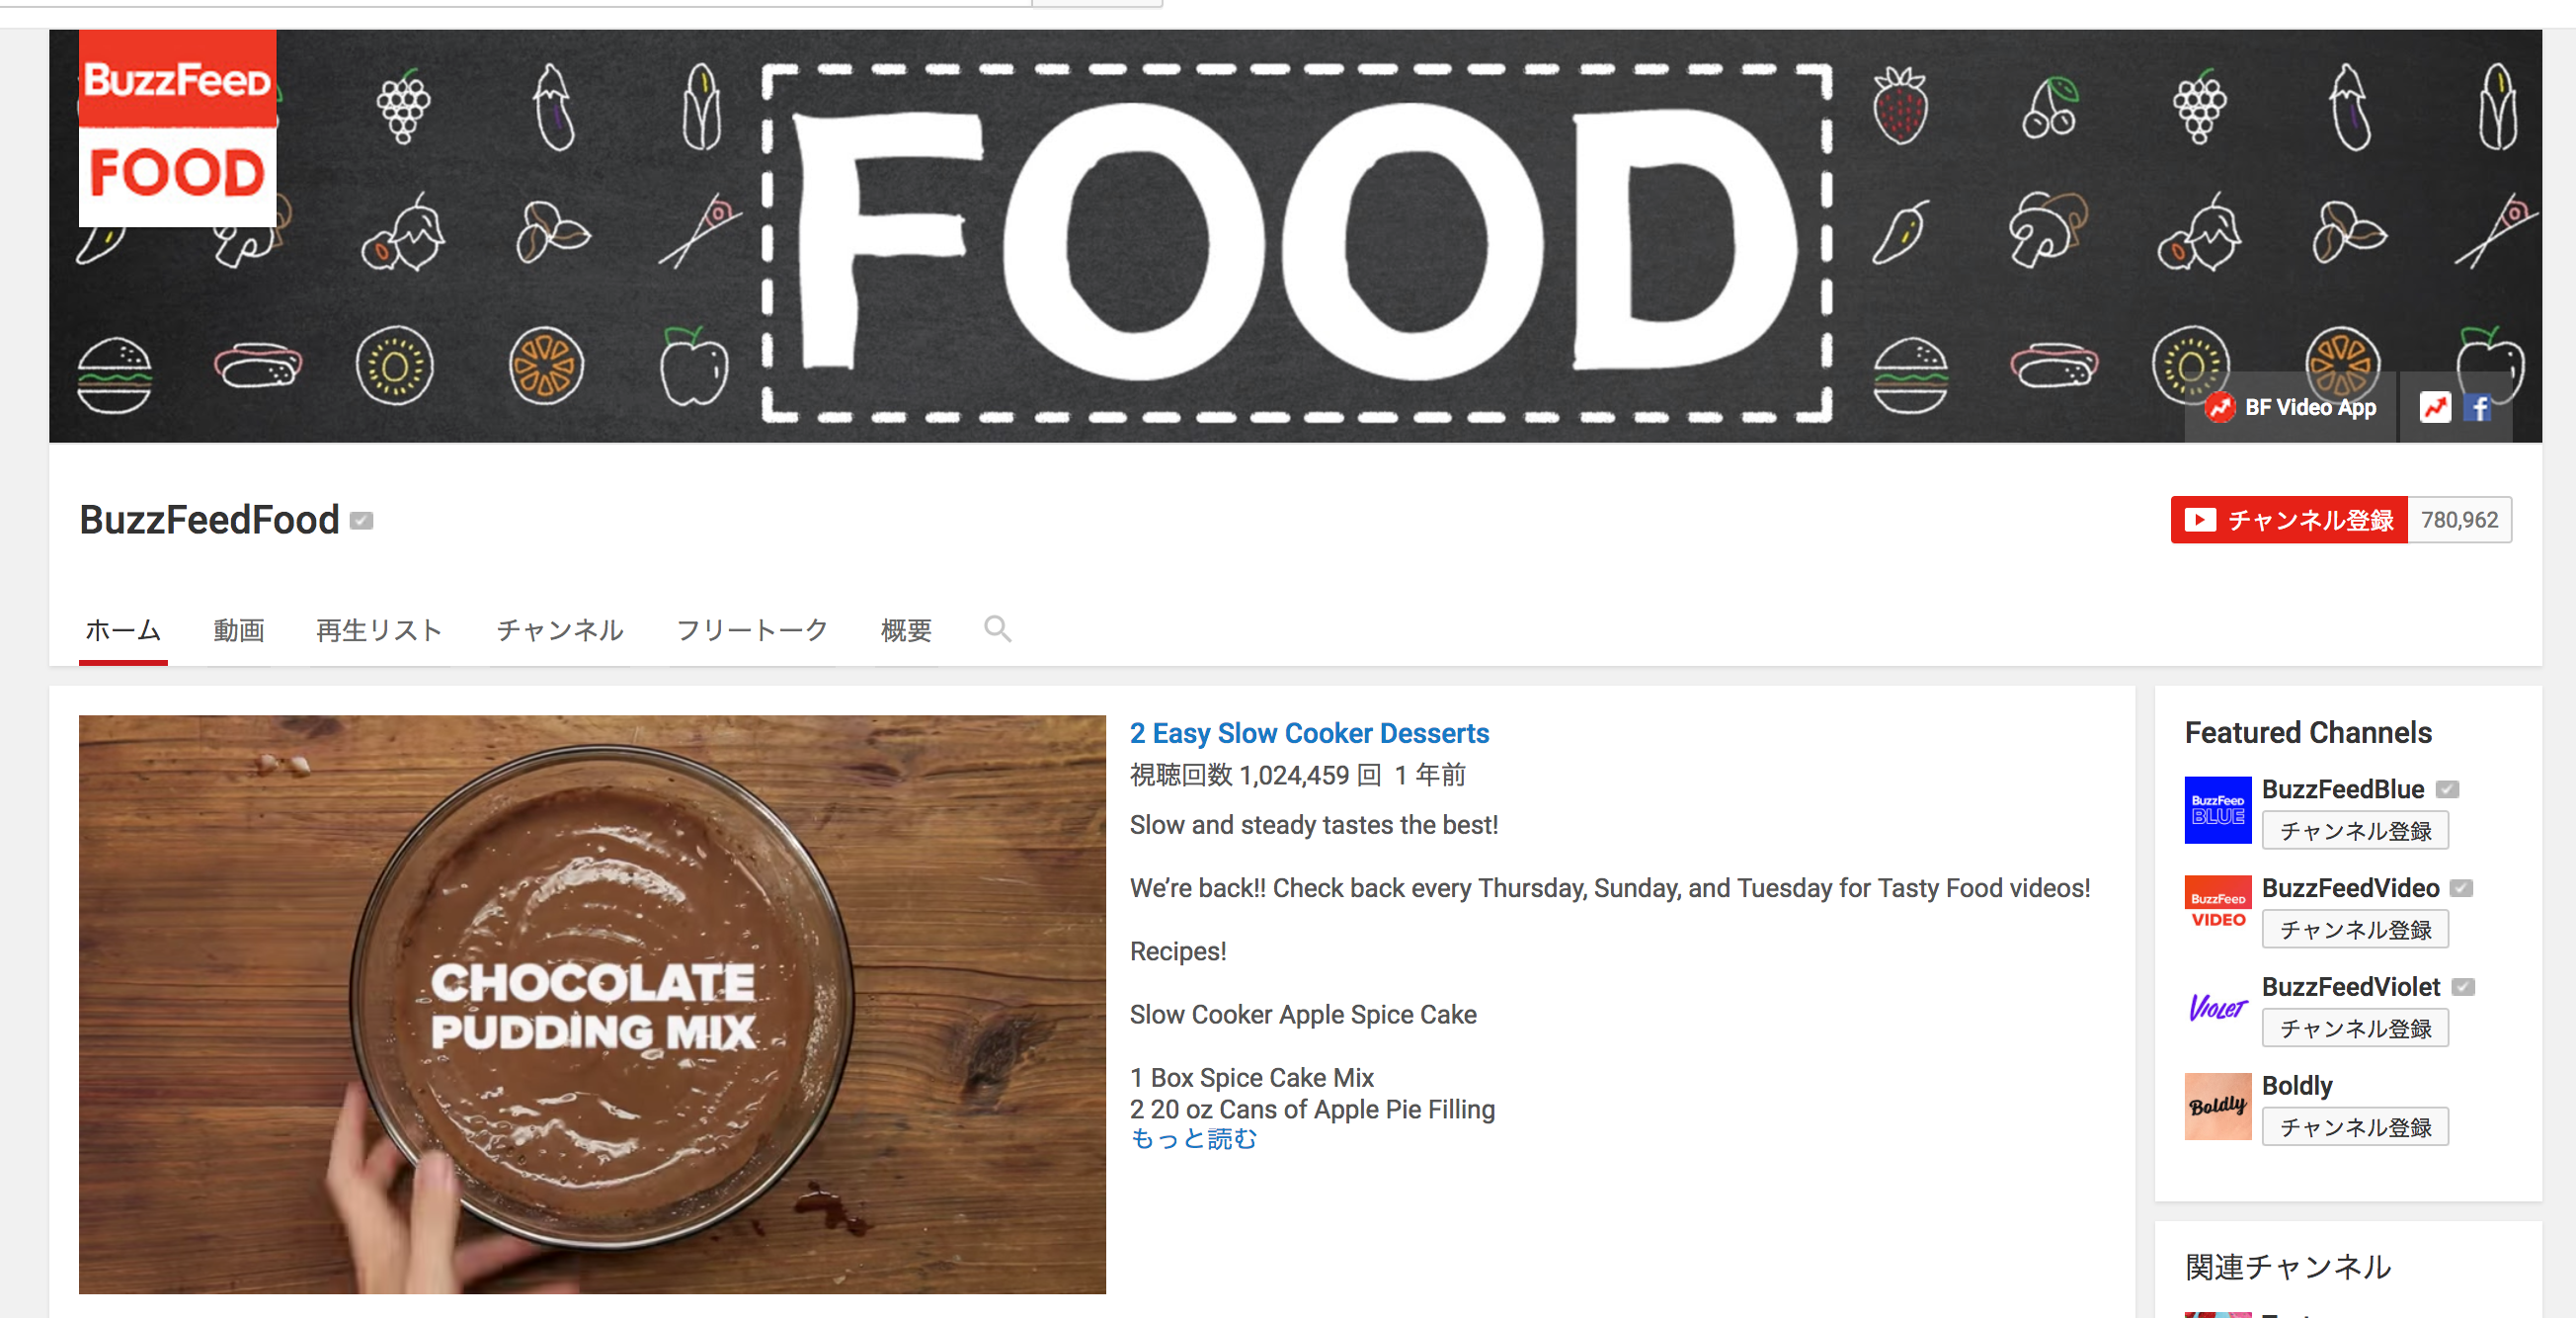Click the 関連チャンネル heading
Image resolution: width=2576 pixels, height=1318 pixels.
(2288, 1267)
